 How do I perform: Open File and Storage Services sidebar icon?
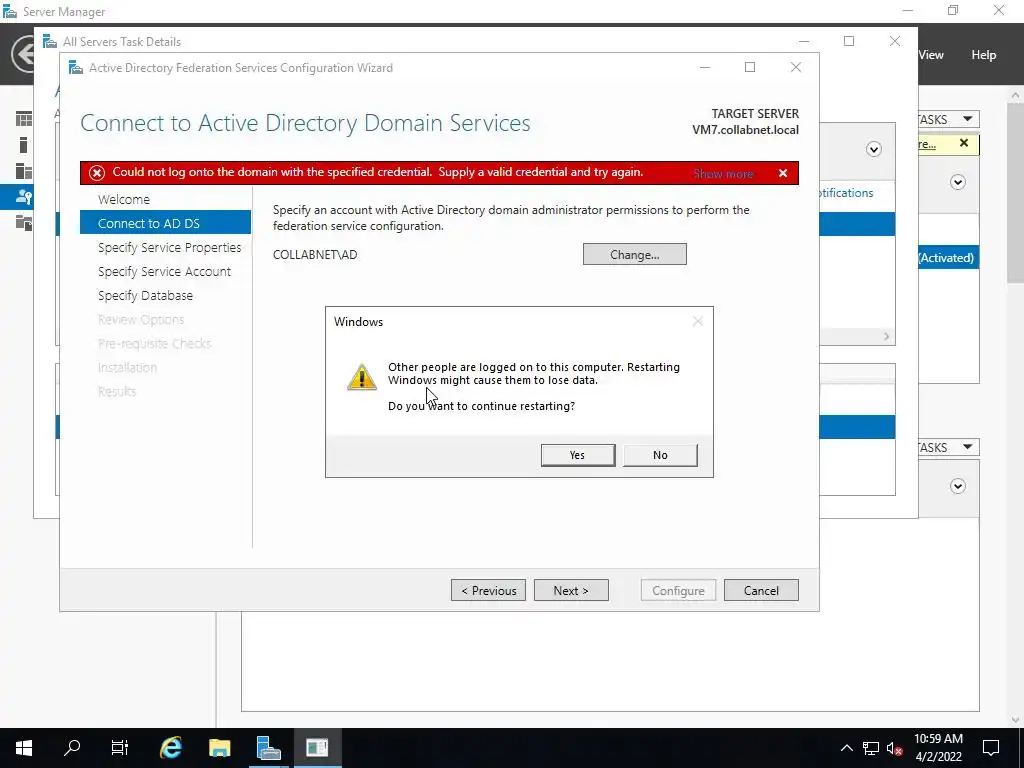[x=24, y=223]
